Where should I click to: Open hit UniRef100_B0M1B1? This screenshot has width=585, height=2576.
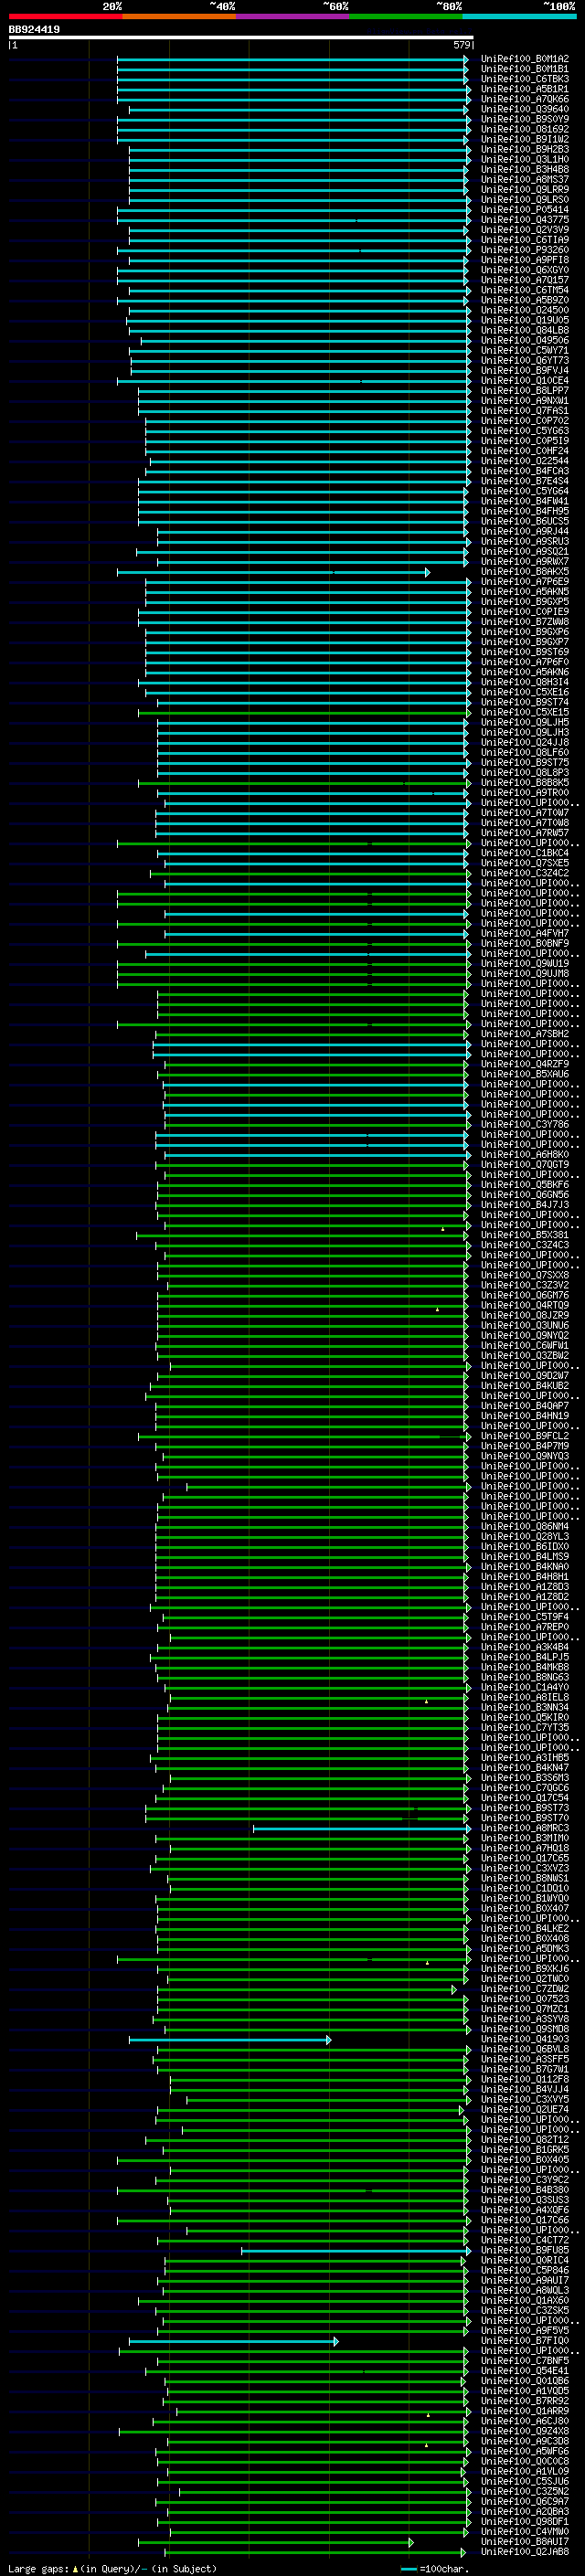[x=525, y=69]
